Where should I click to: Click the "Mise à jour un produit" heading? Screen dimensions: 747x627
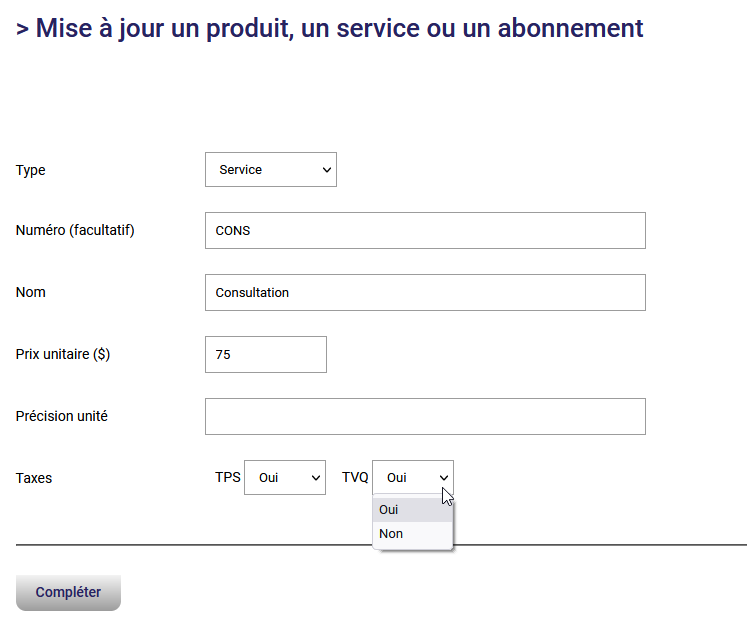click(x=330, y=28)
